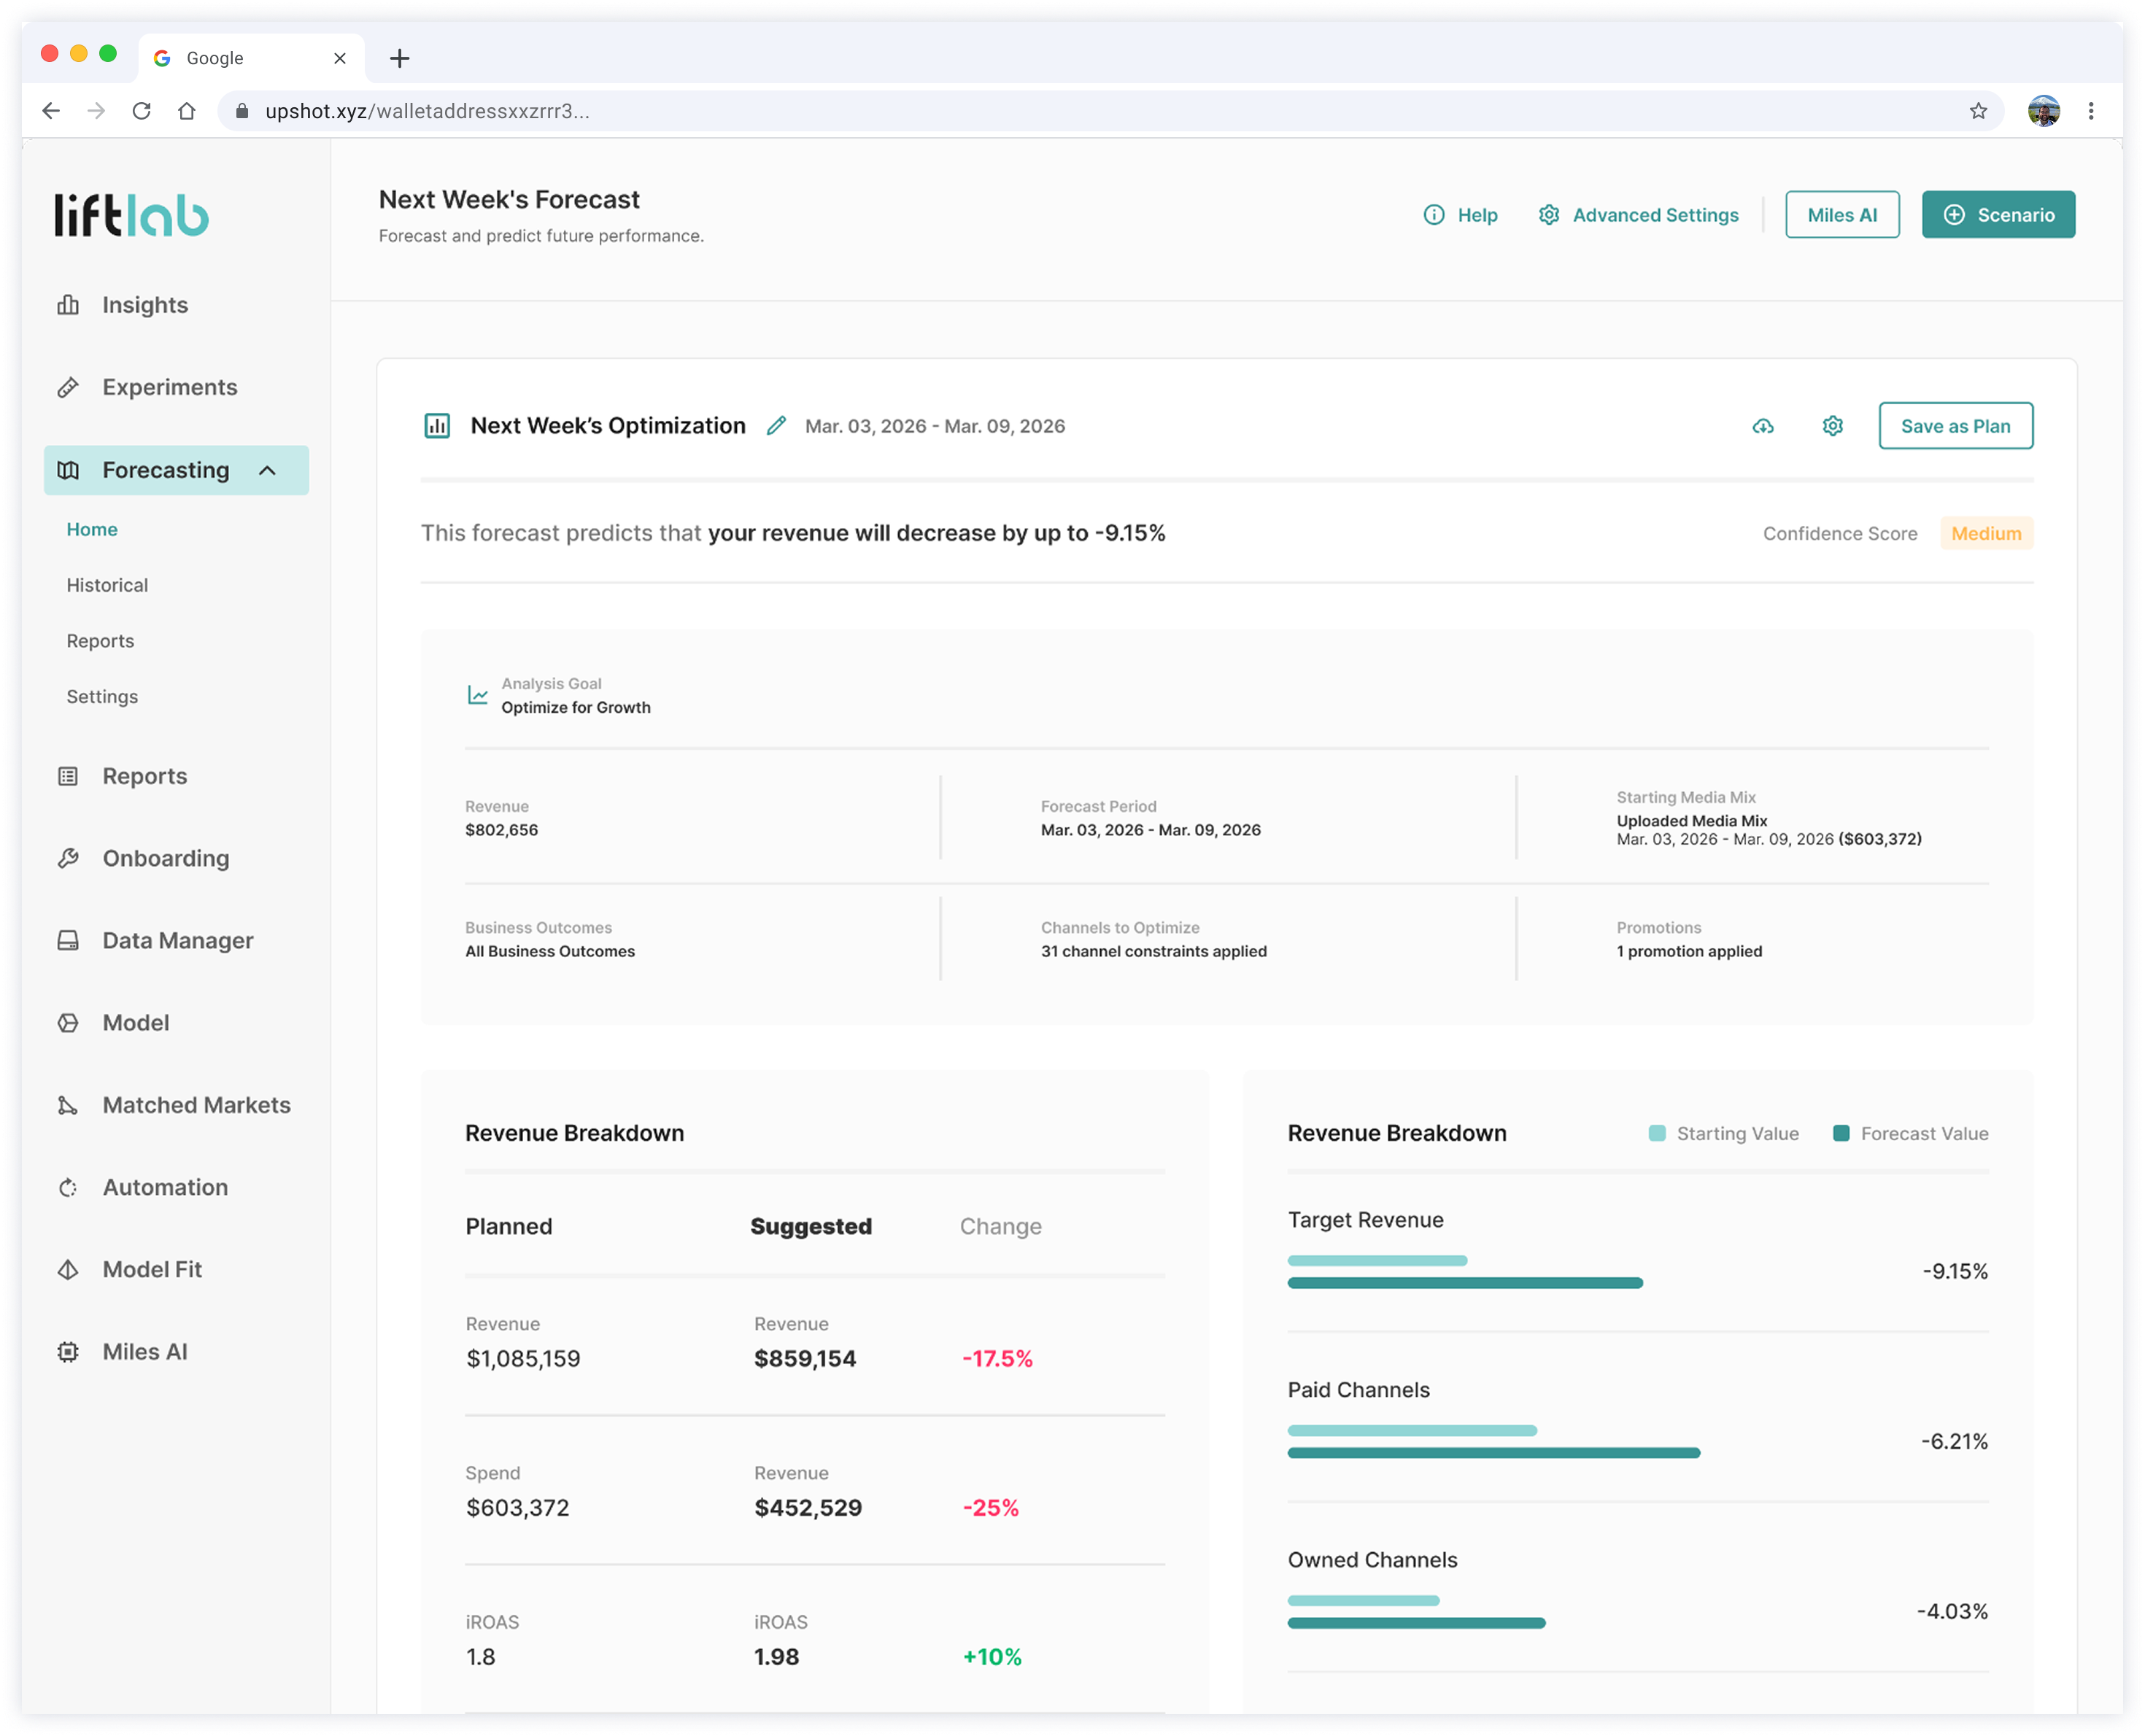Screen dimensions: 2145x1736
Task: Open the Model Fit page
Action: click(152, 1270)
